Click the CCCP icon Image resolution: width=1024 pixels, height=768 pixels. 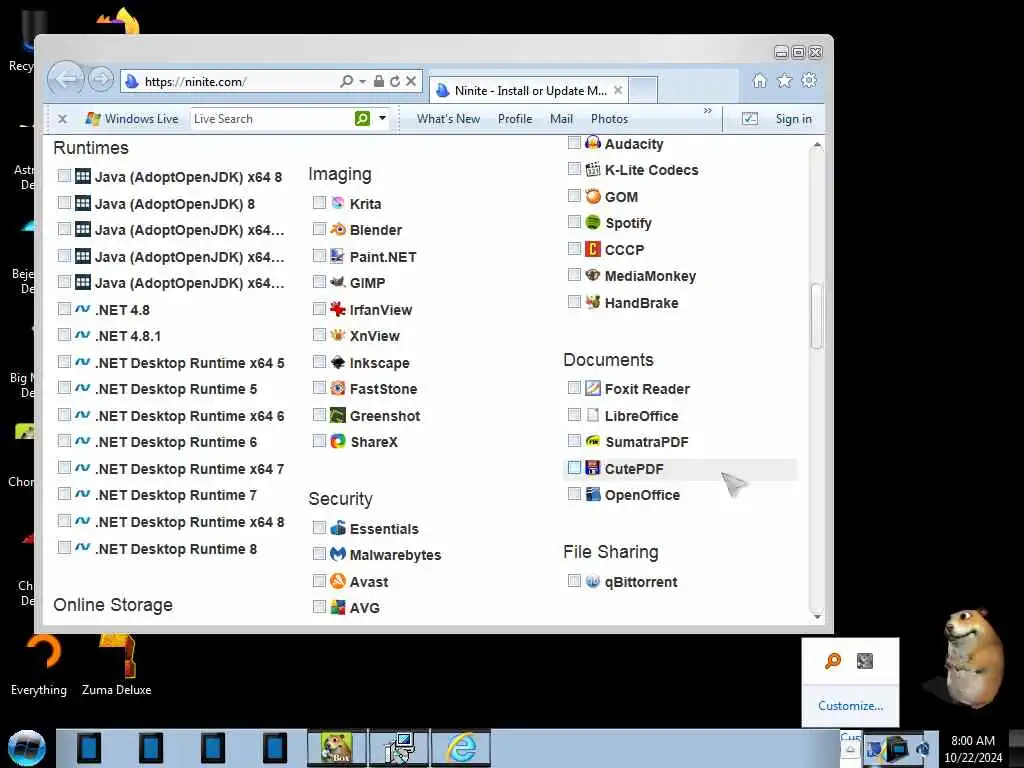tap(593, 249)
